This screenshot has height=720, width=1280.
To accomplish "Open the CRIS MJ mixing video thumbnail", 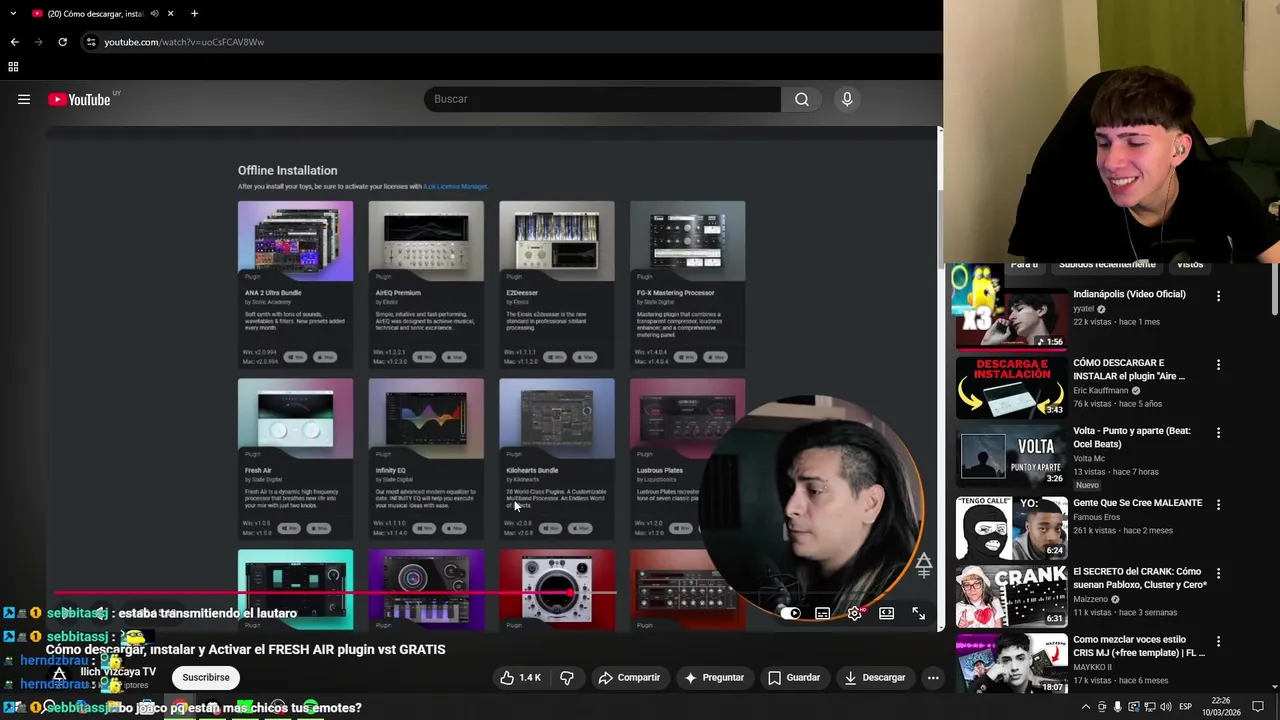I will 1011,663.
